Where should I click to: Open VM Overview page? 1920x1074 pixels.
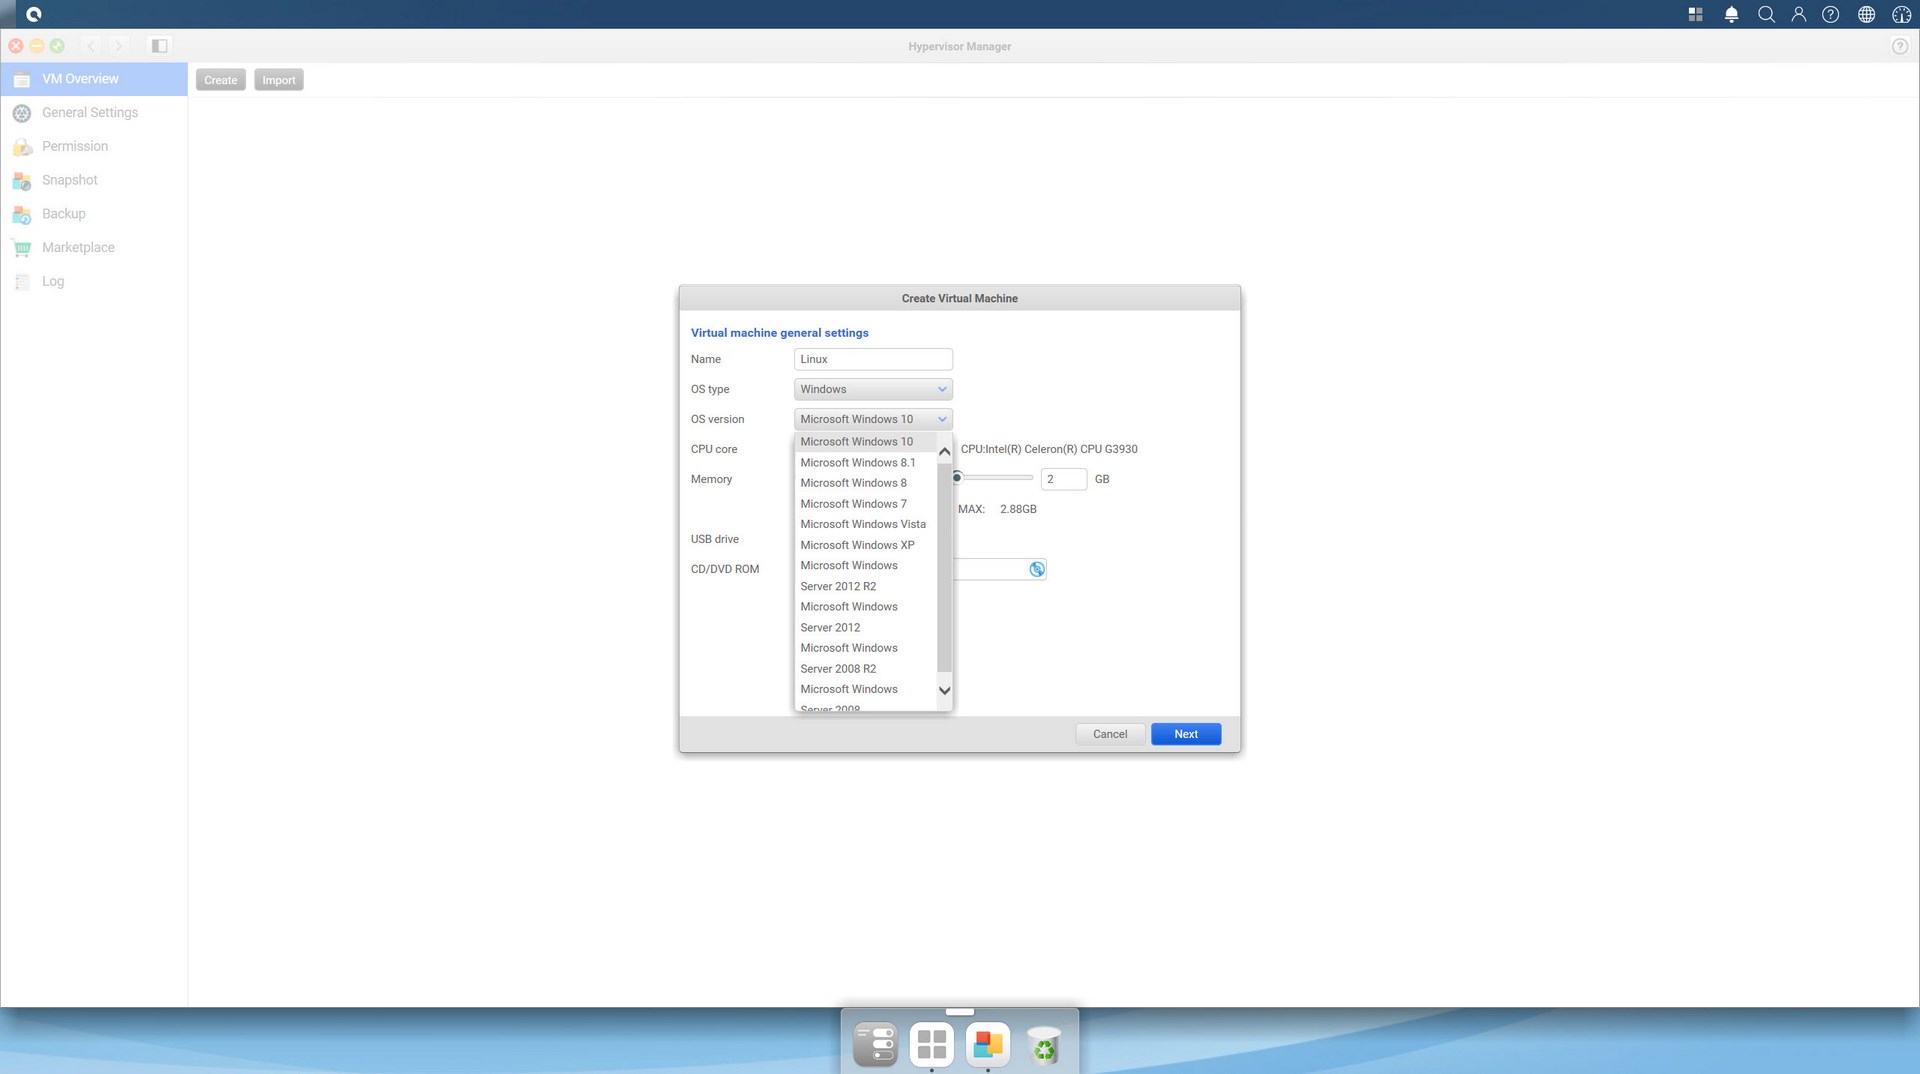coord(94,79)
